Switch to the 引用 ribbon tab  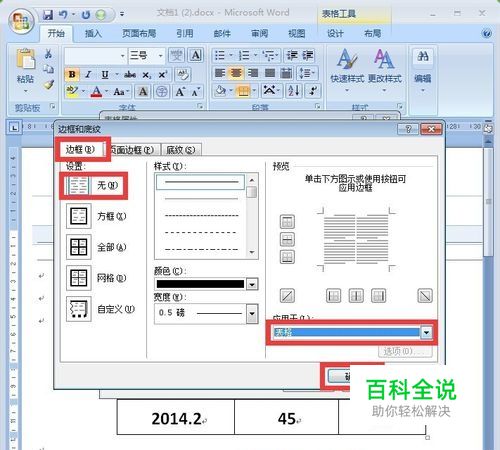click(x=185, y=33)
